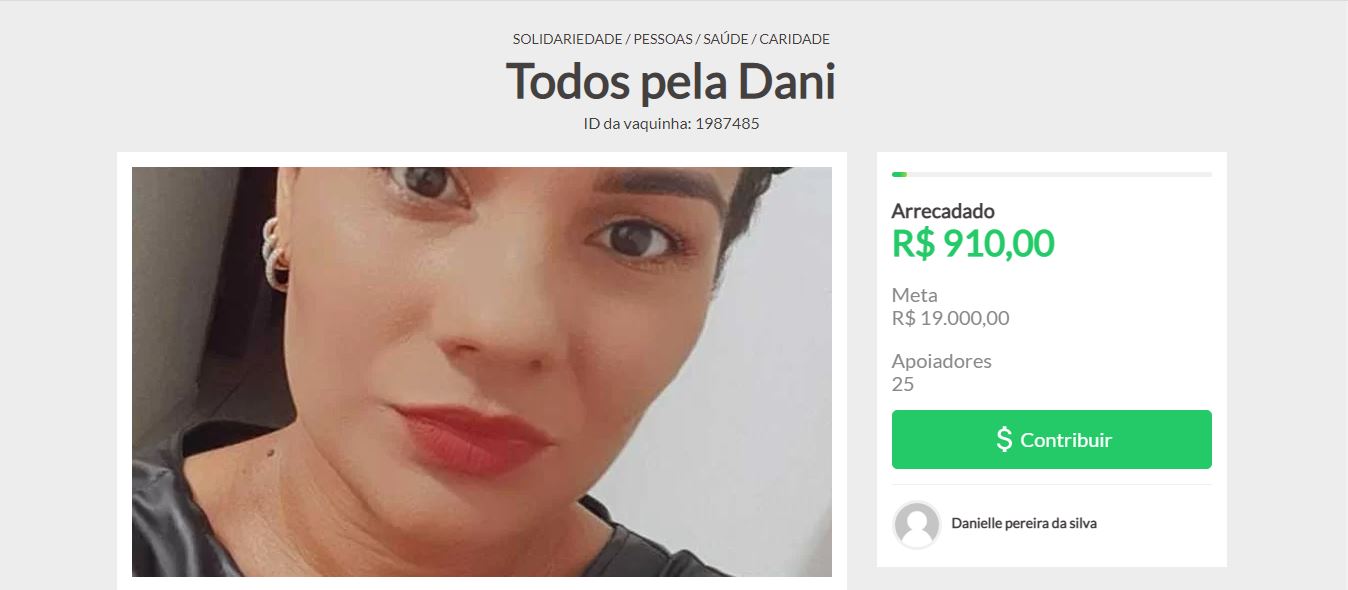The image size is (1348, 590).
Task: Open the campaign's main photo
Action: (x=482, y=372)
